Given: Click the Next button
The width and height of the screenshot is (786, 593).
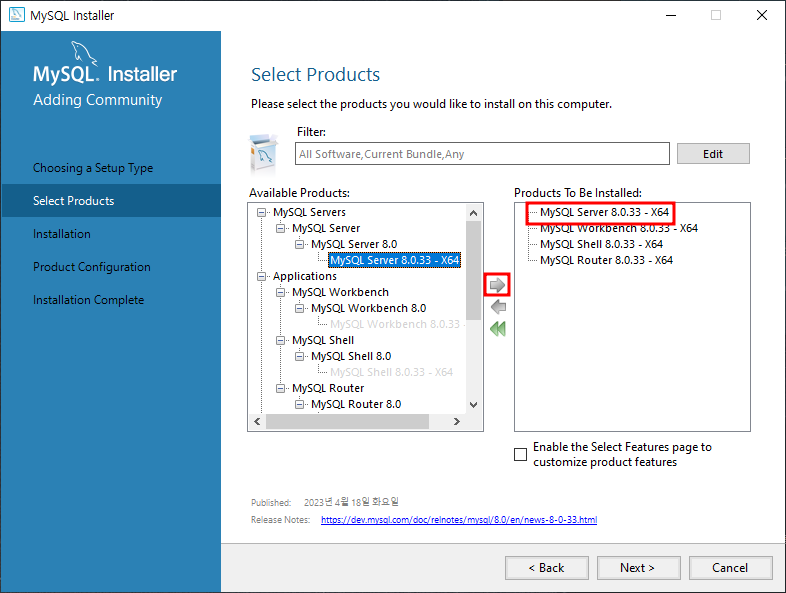Looking at the screenshot, I should 638,568.
